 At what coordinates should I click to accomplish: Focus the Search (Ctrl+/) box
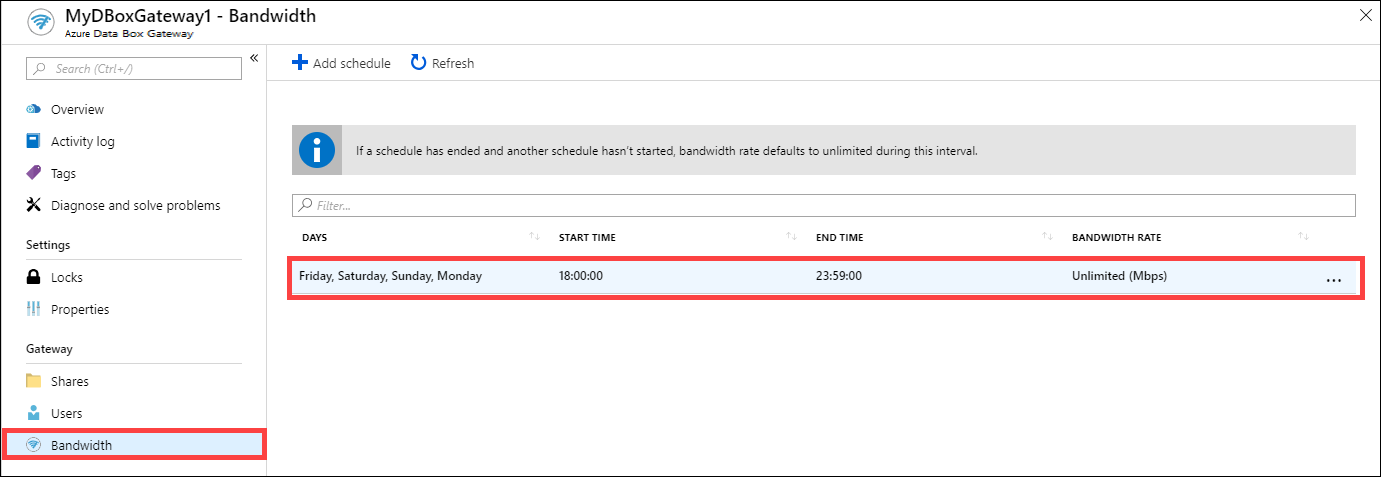tap(133, 68)
